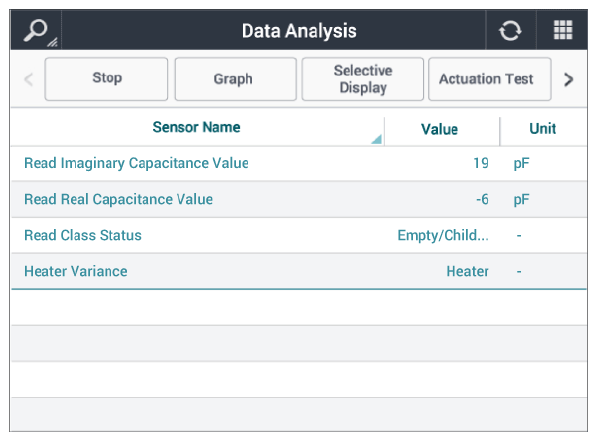Select Read Real Capacitance Value row
The height and width of the screenshot is (441, 597).
coord(299,199)
